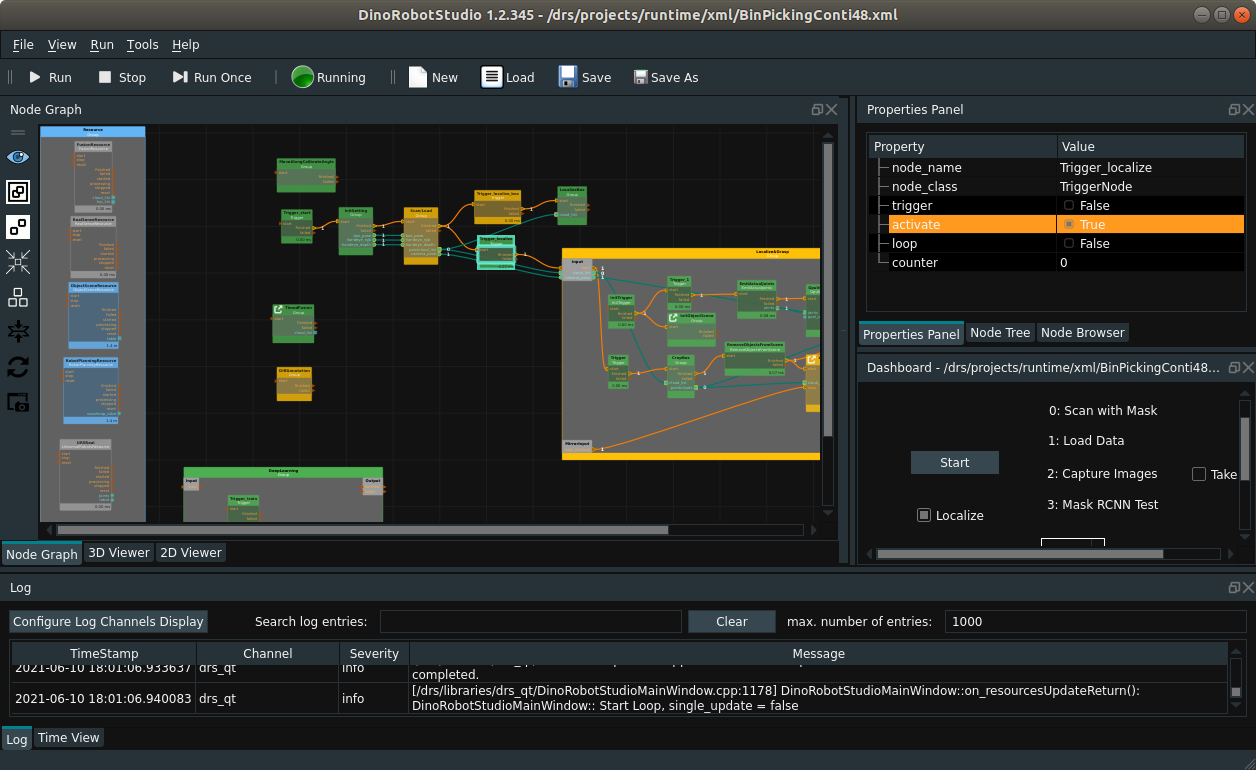
Task: Open the Tools menu
Action: point(143,45)
